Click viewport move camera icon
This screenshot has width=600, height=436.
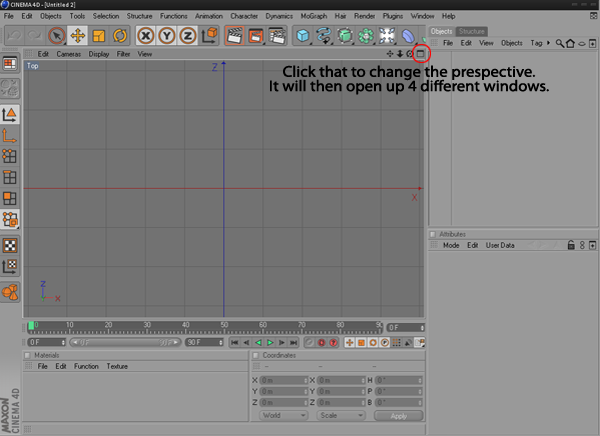[390, 54]
